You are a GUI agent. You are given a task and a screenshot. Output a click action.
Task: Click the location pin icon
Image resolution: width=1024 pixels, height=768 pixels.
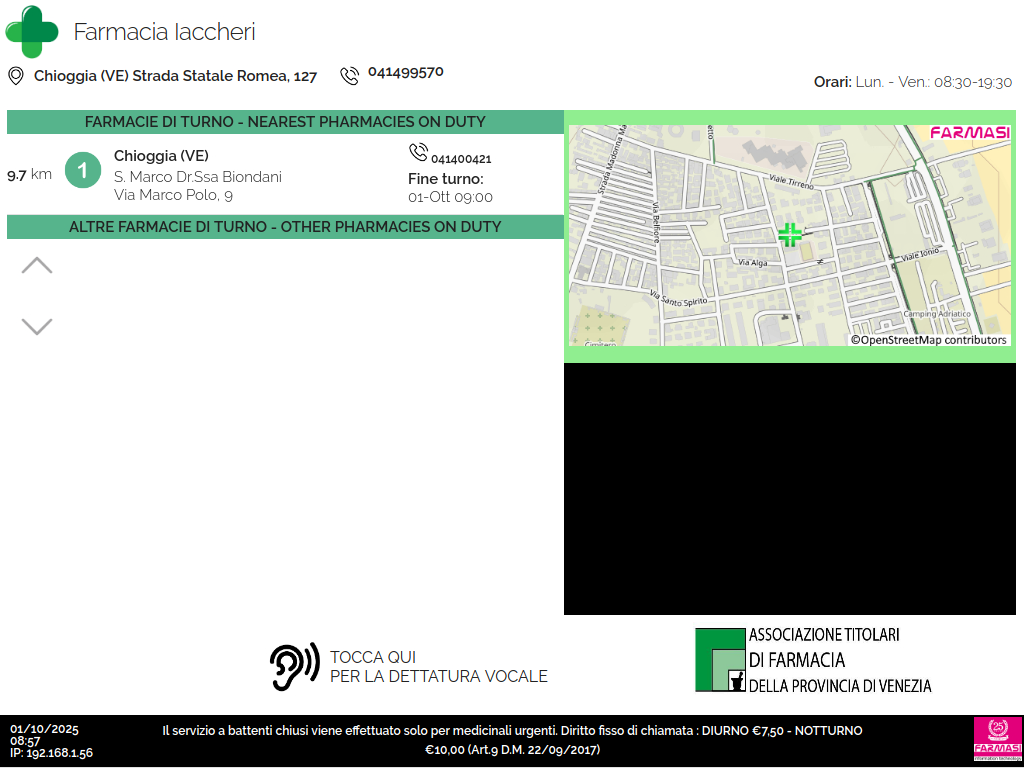click(16, 76)
